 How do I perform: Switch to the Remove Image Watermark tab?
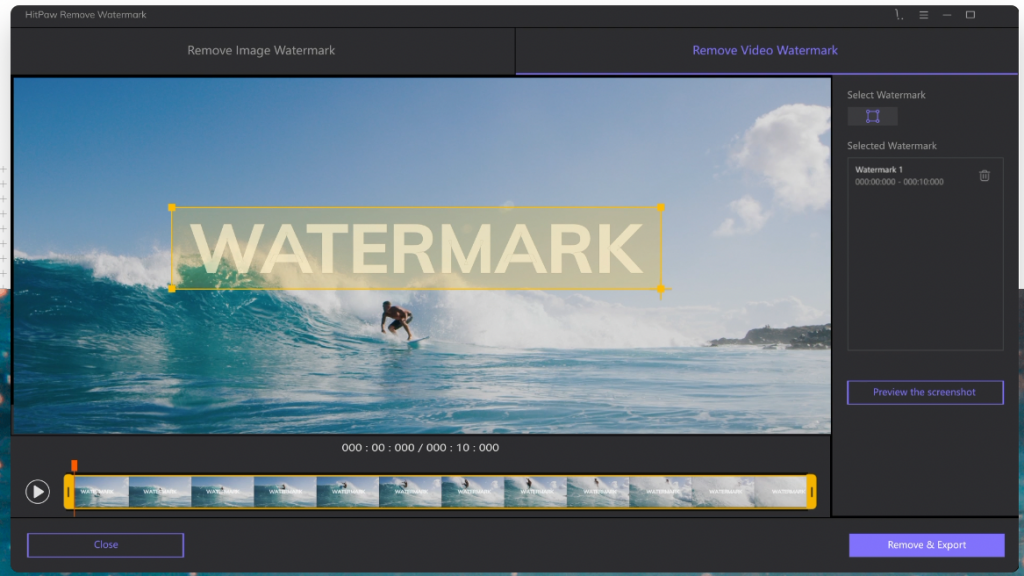click(262, 50)
